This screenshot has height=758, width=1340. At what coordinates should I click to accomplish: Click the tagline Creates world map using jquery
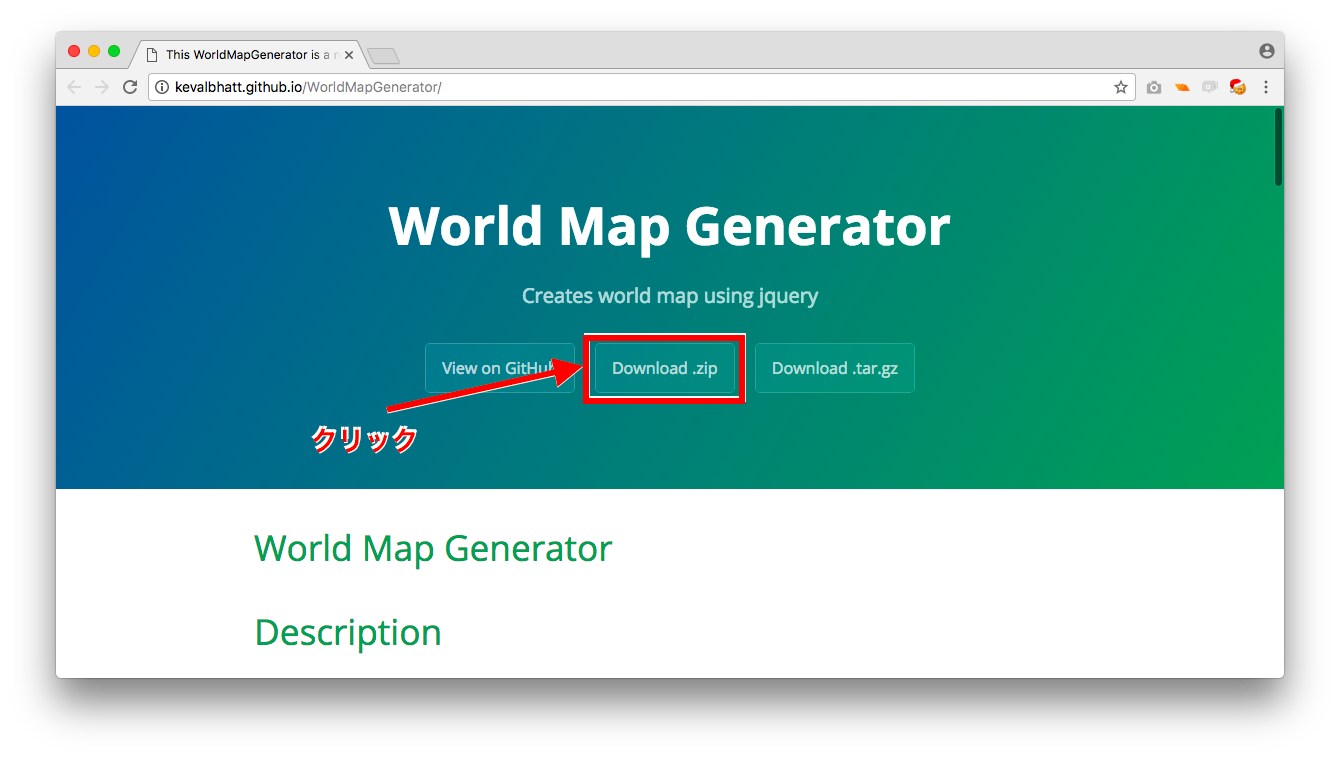670,296
